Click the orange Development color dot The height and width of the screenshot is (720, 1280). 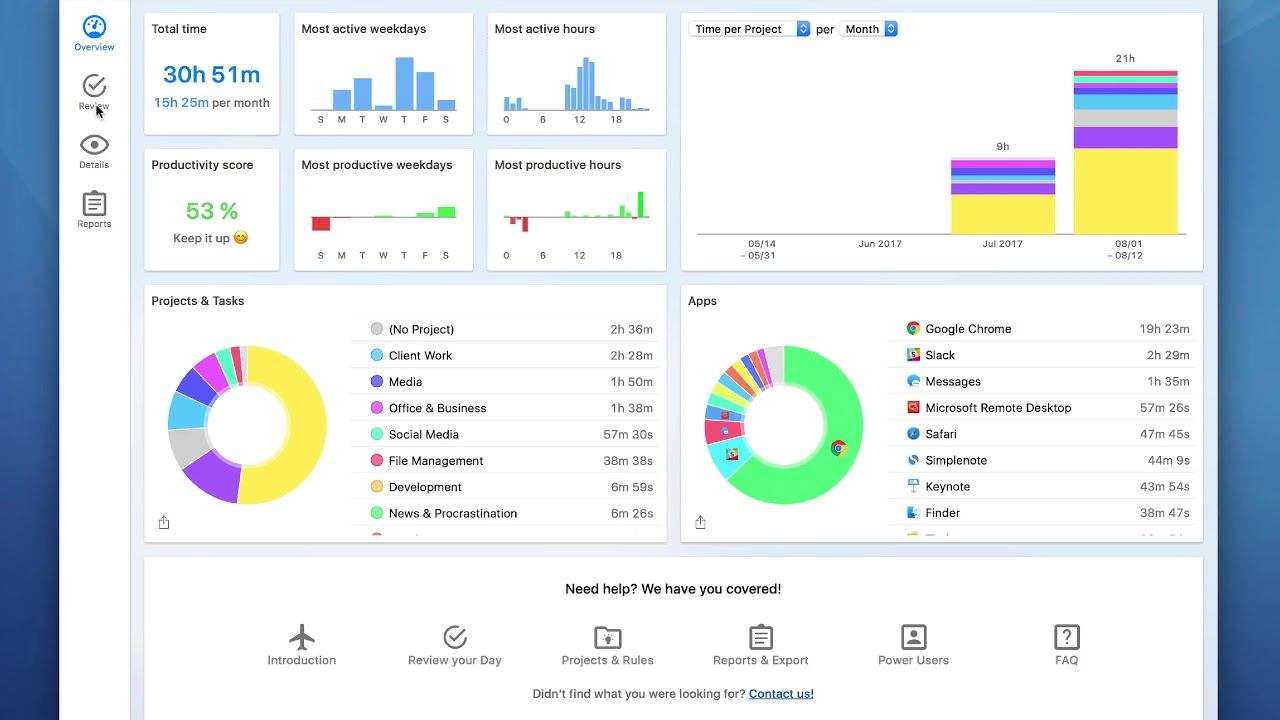pos(377,486)
